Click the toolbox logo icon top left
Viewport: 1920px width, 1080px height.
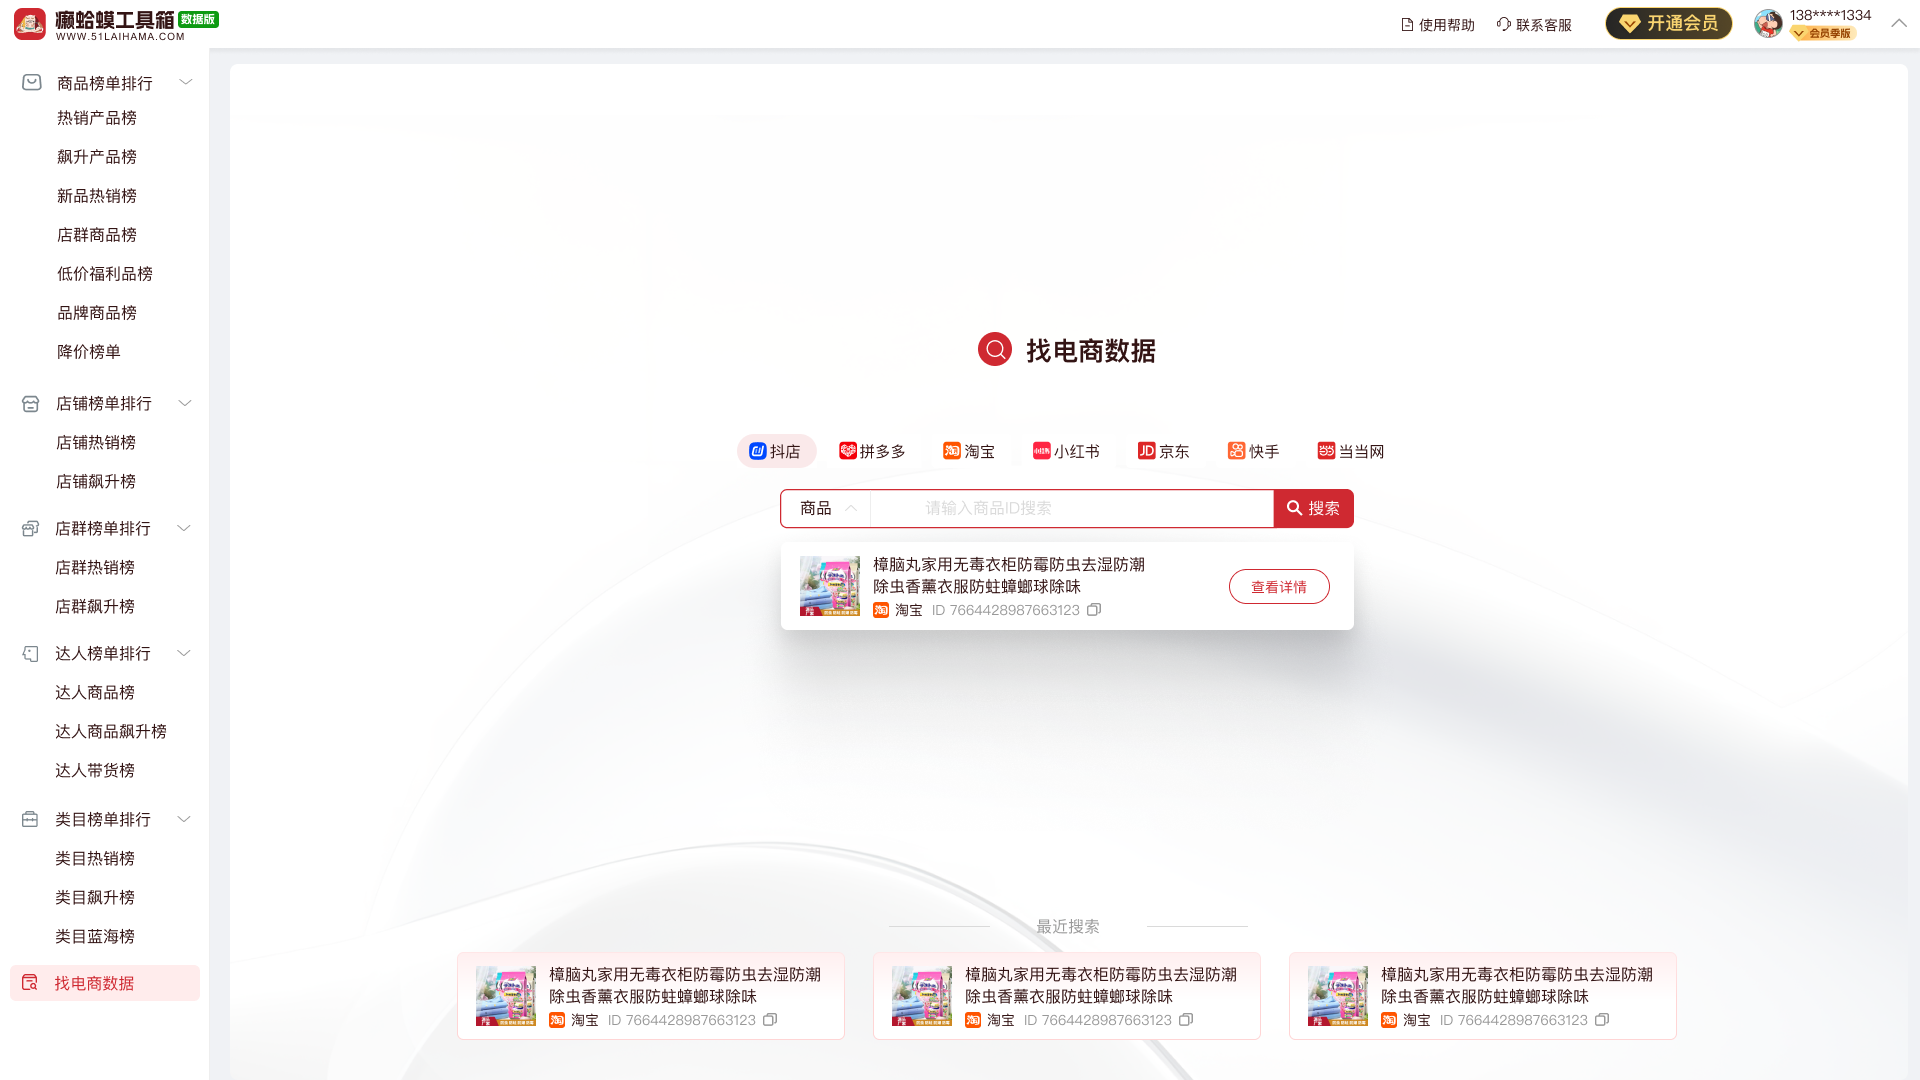30,24
